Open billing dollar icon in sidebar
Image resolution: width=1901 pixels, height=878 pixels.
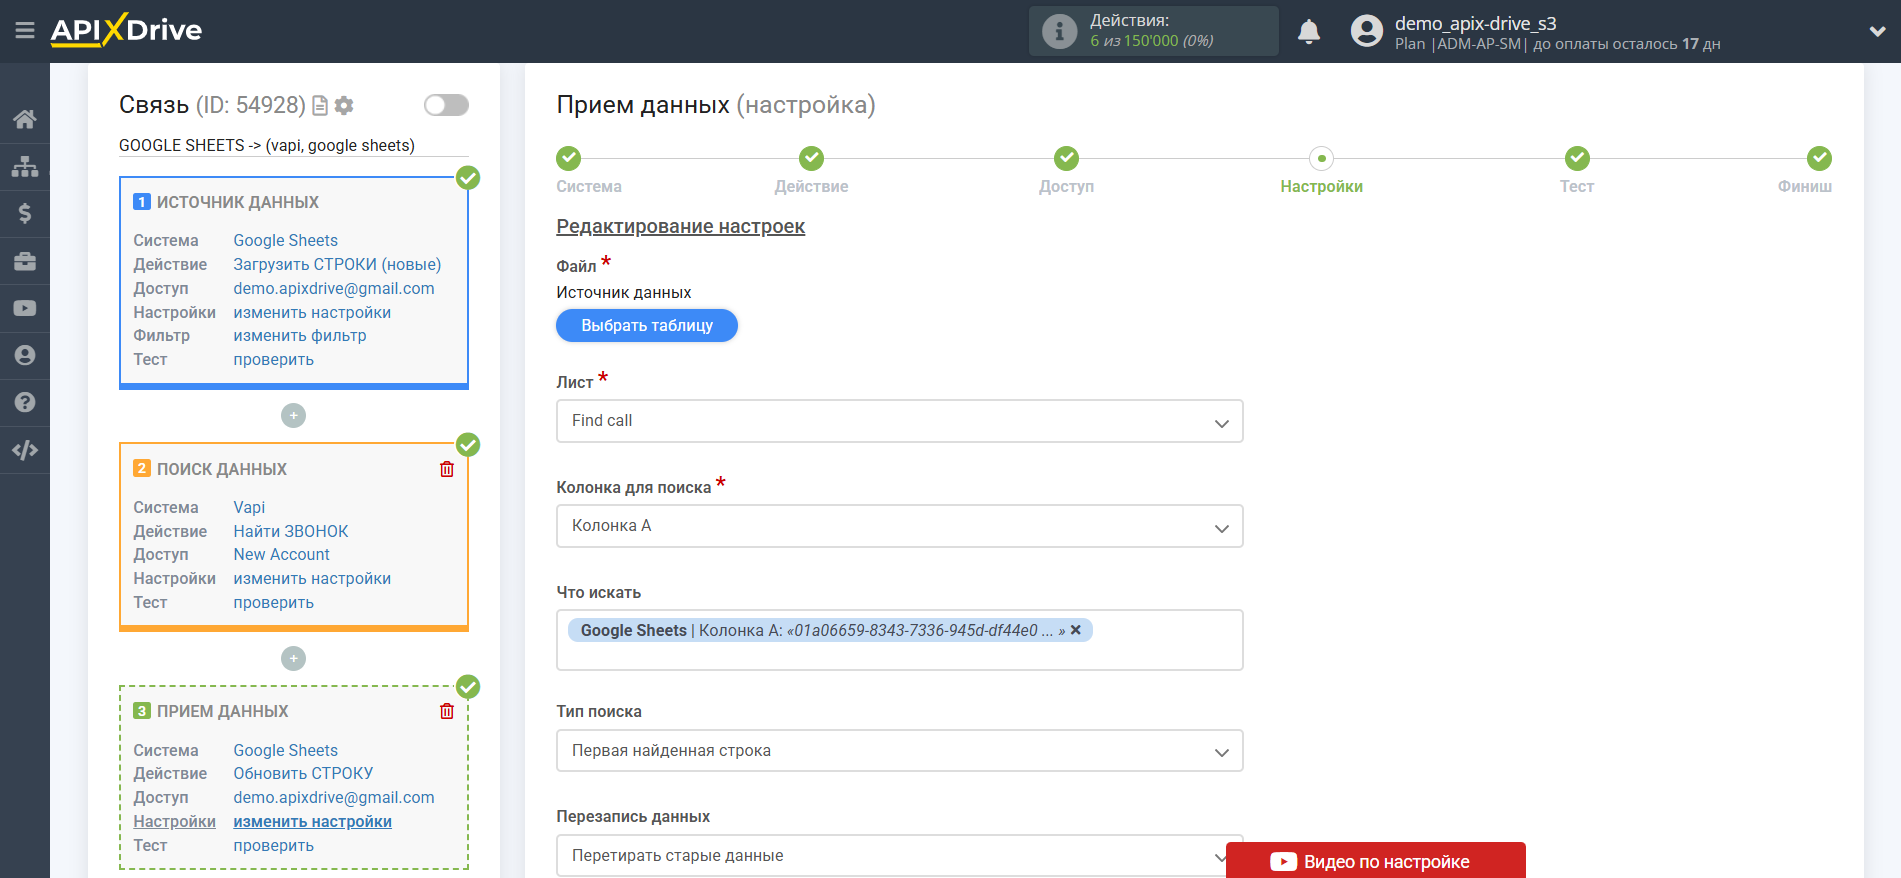pyautogui.click(x=25, y=213)
